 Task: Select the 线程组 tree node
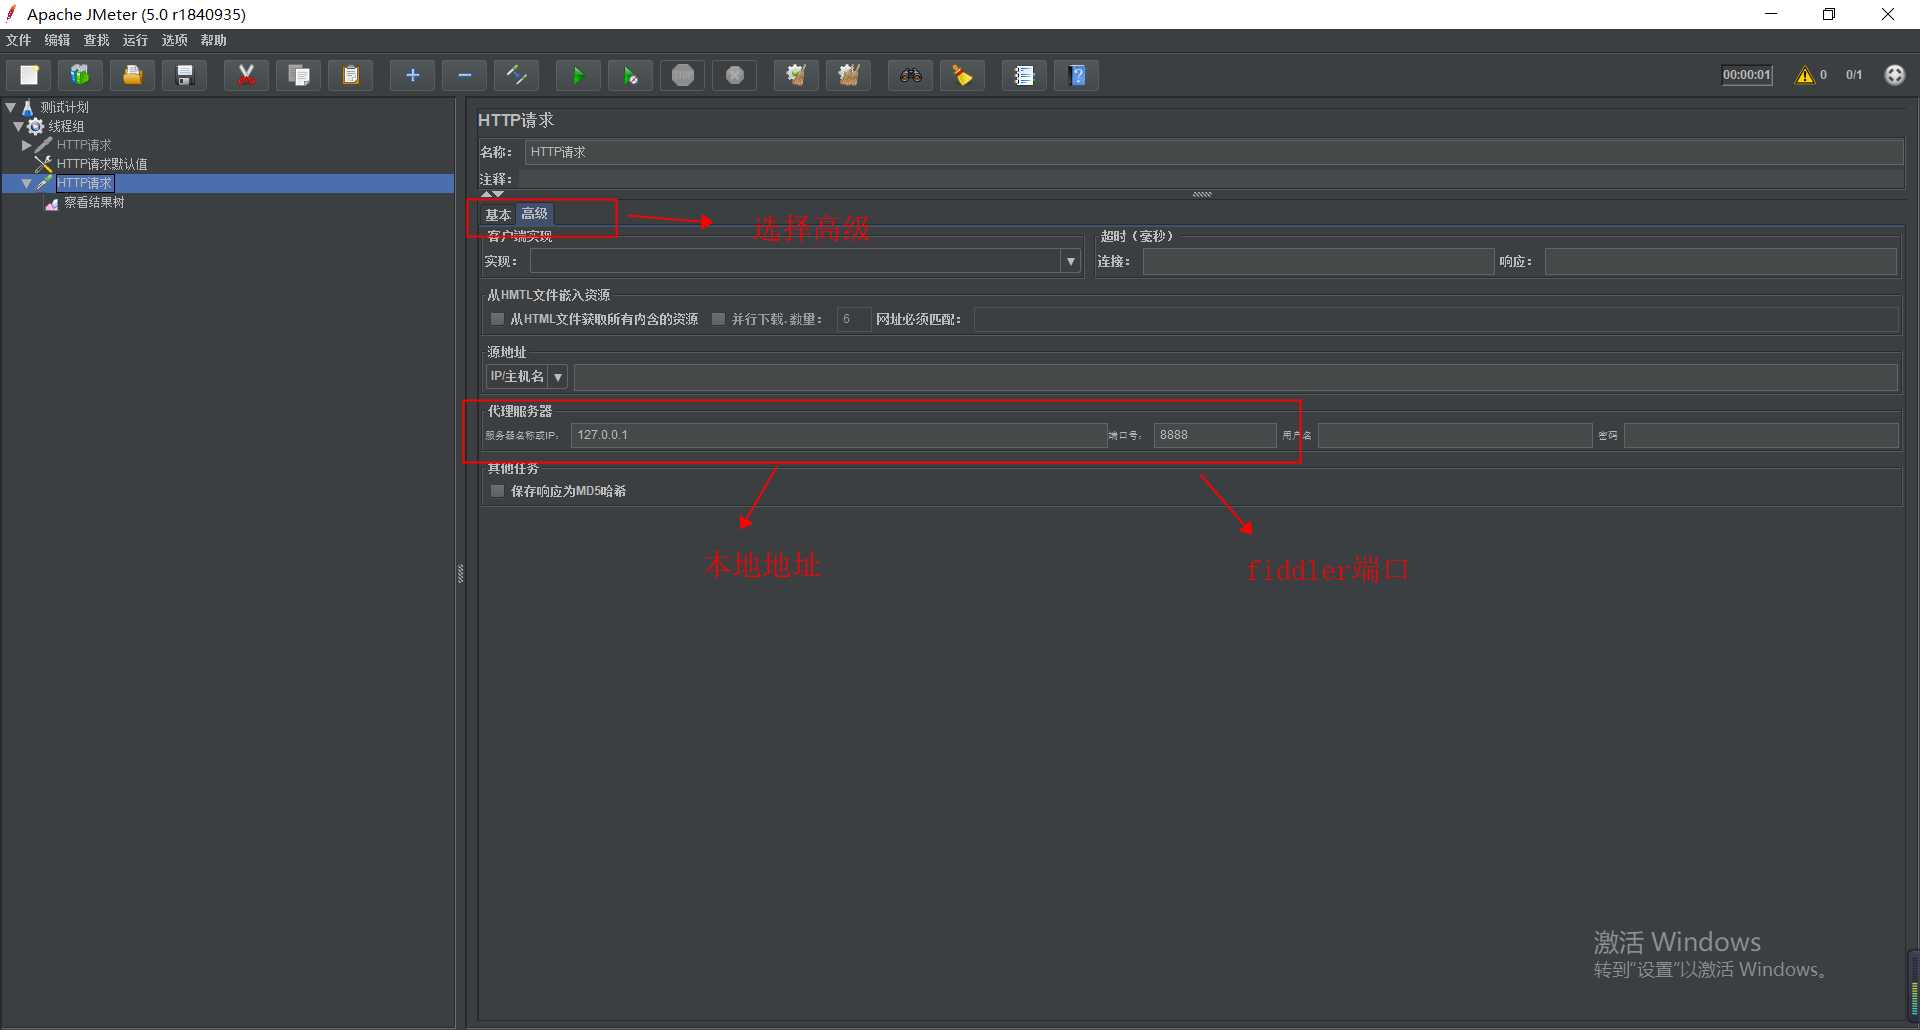66,126
